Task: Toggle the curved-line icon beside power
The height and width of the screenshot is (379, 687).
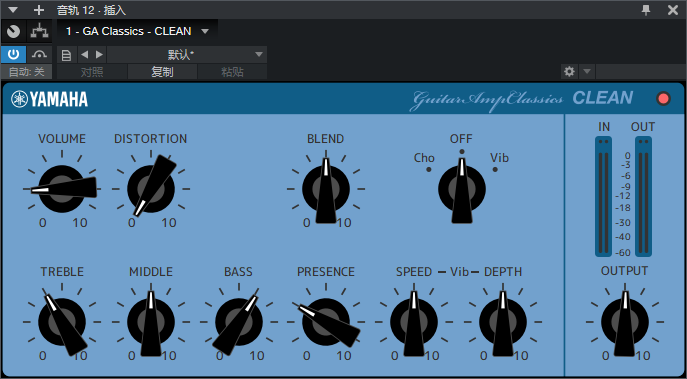Action: 39,54
